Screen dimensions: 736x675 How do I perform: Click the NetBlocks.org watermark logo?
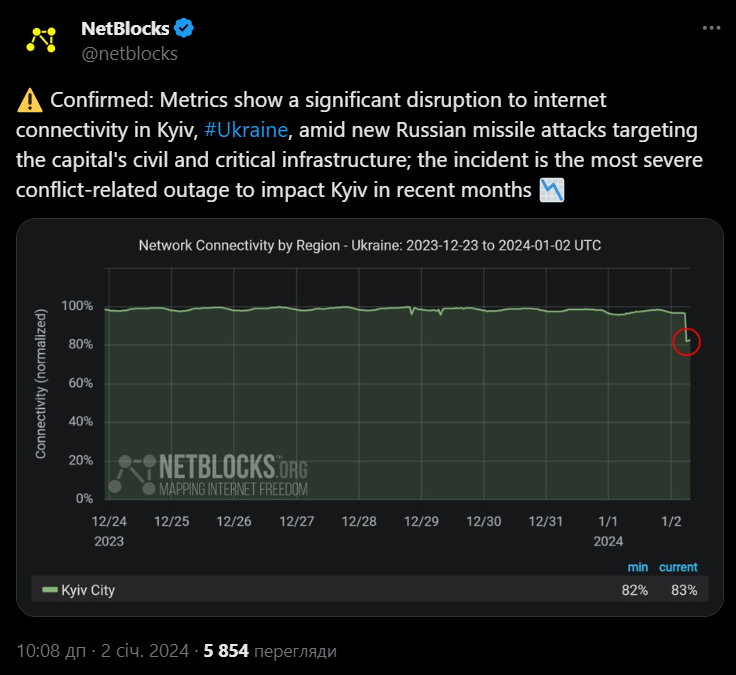[x=208, y=474]
